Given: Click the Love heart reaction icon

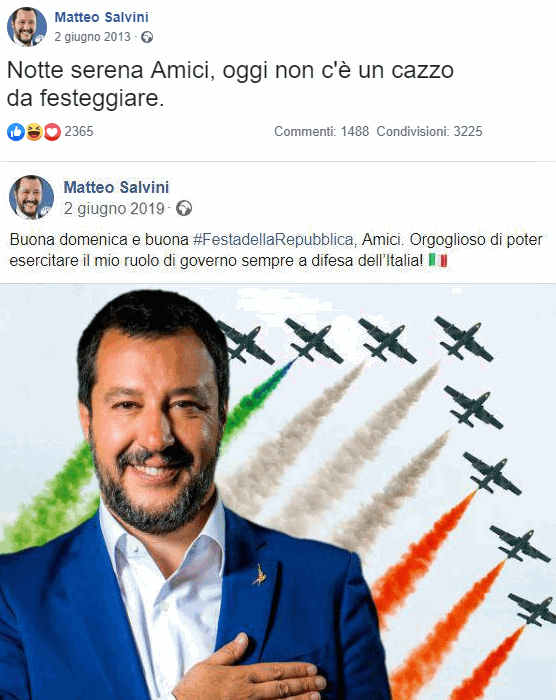Looking at the screenshot, I should click(52, 132).
